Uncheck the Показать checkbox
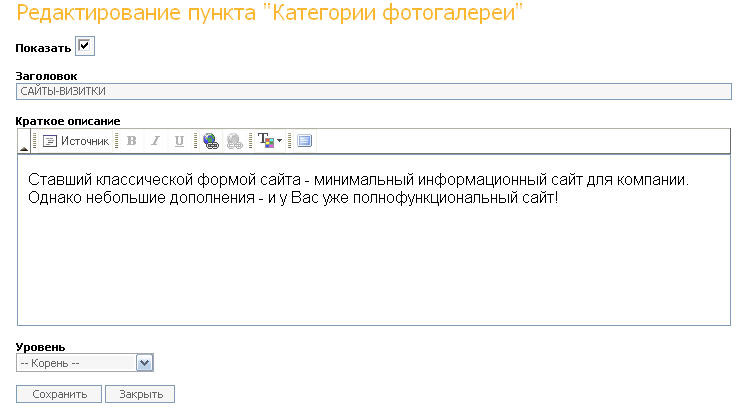 [x=85, y=46]
